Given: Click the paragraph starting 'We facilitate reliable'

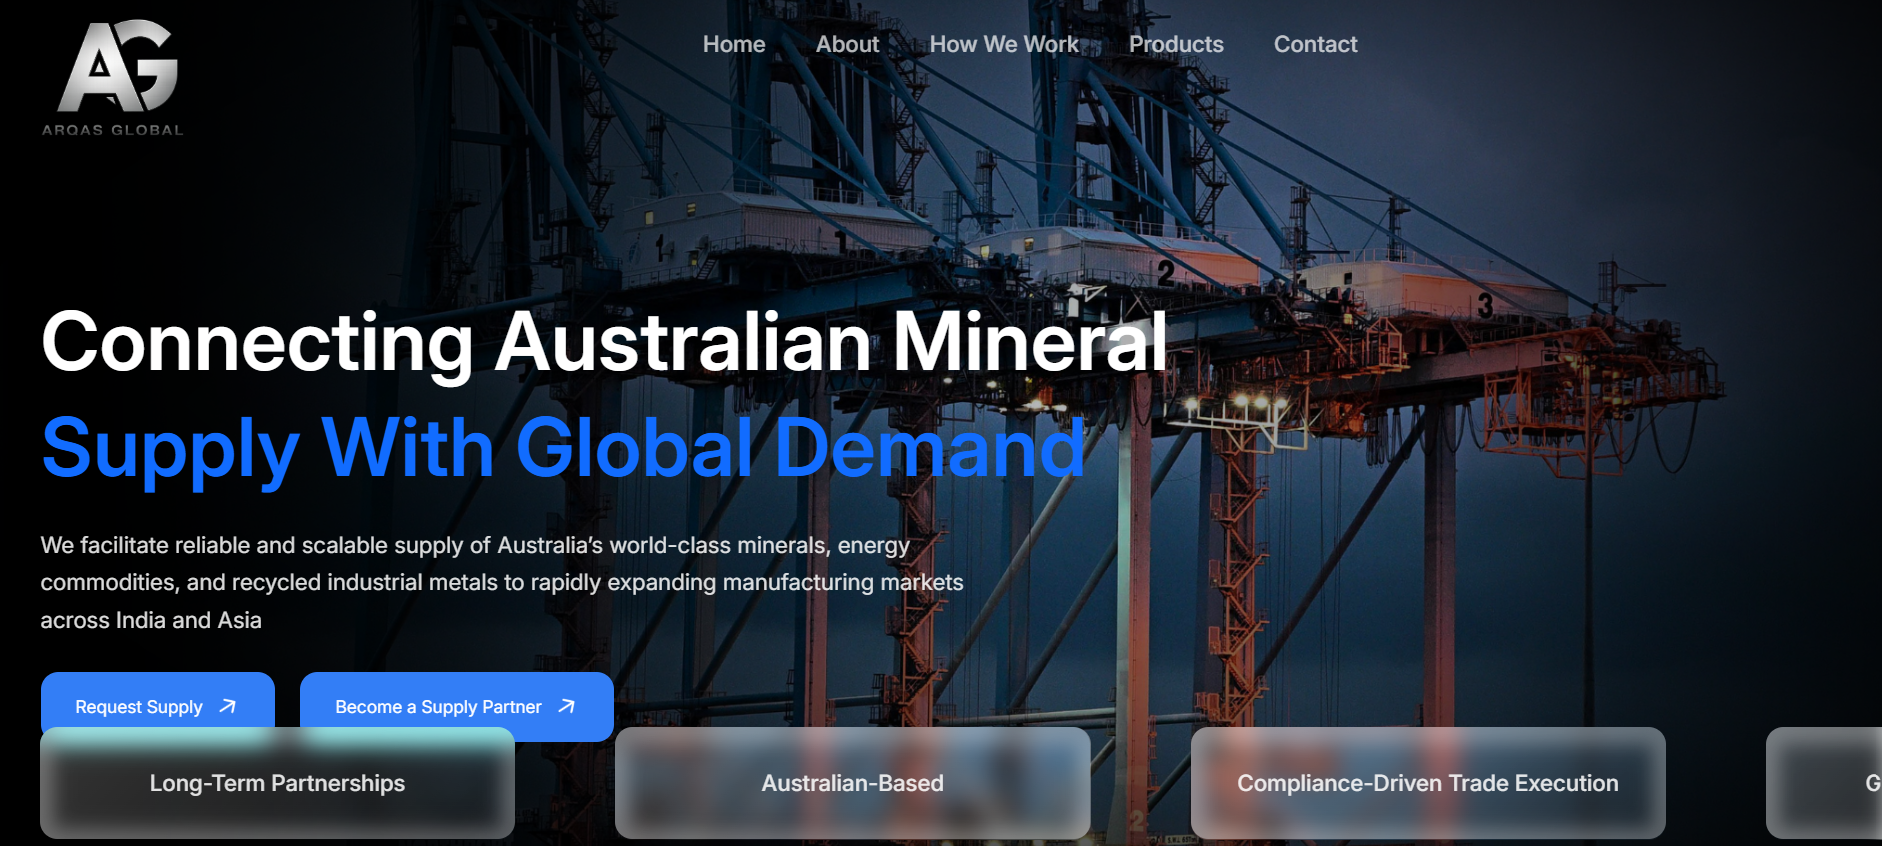Looking at the screenshot, I should tap(502, 583).
